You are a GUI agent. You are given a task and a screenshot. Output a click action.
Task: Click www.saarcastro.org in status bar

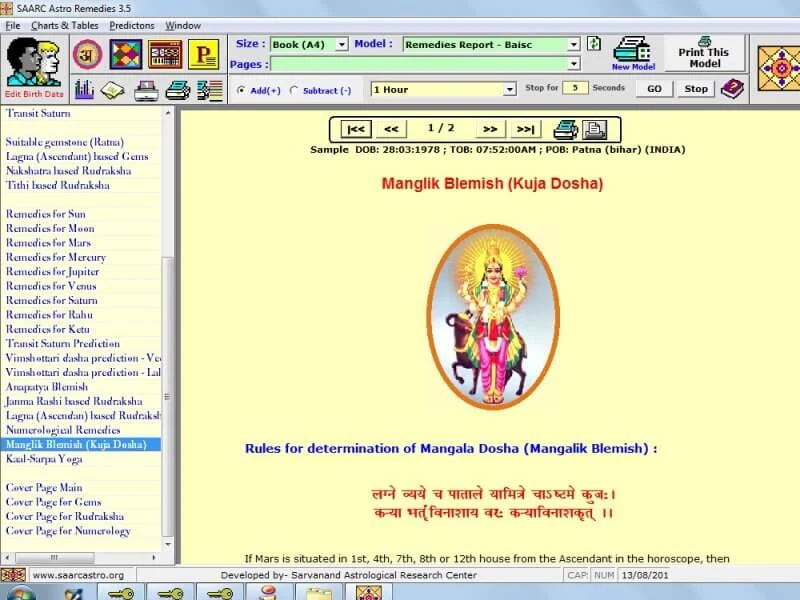(78, 575)
